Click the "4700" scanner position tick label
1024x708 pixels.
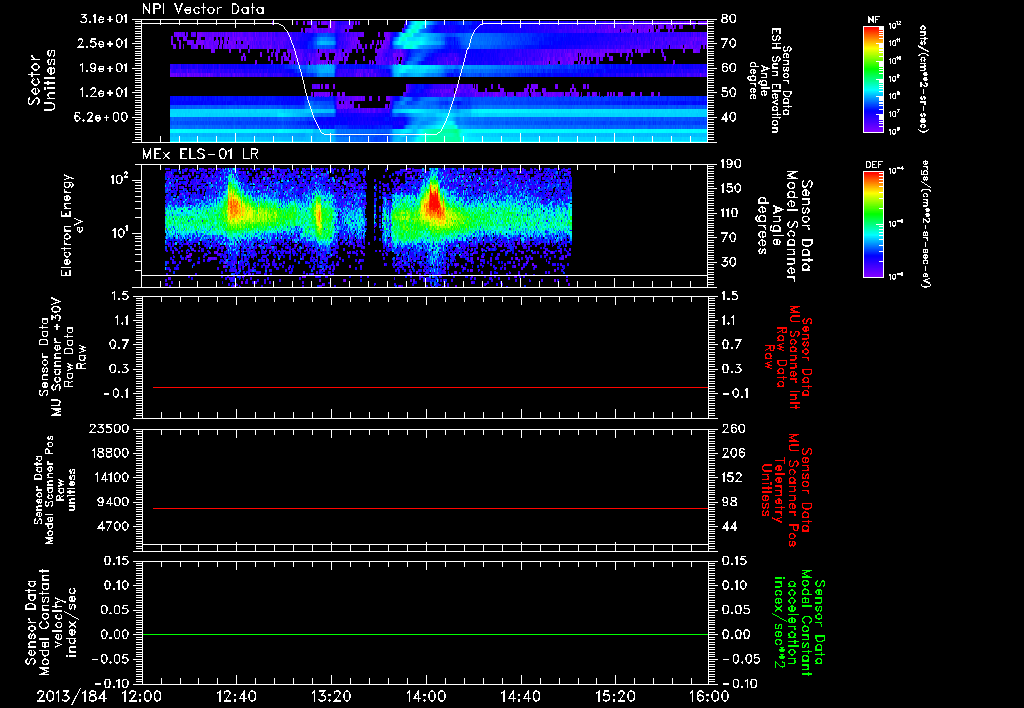tap(112, 526)
